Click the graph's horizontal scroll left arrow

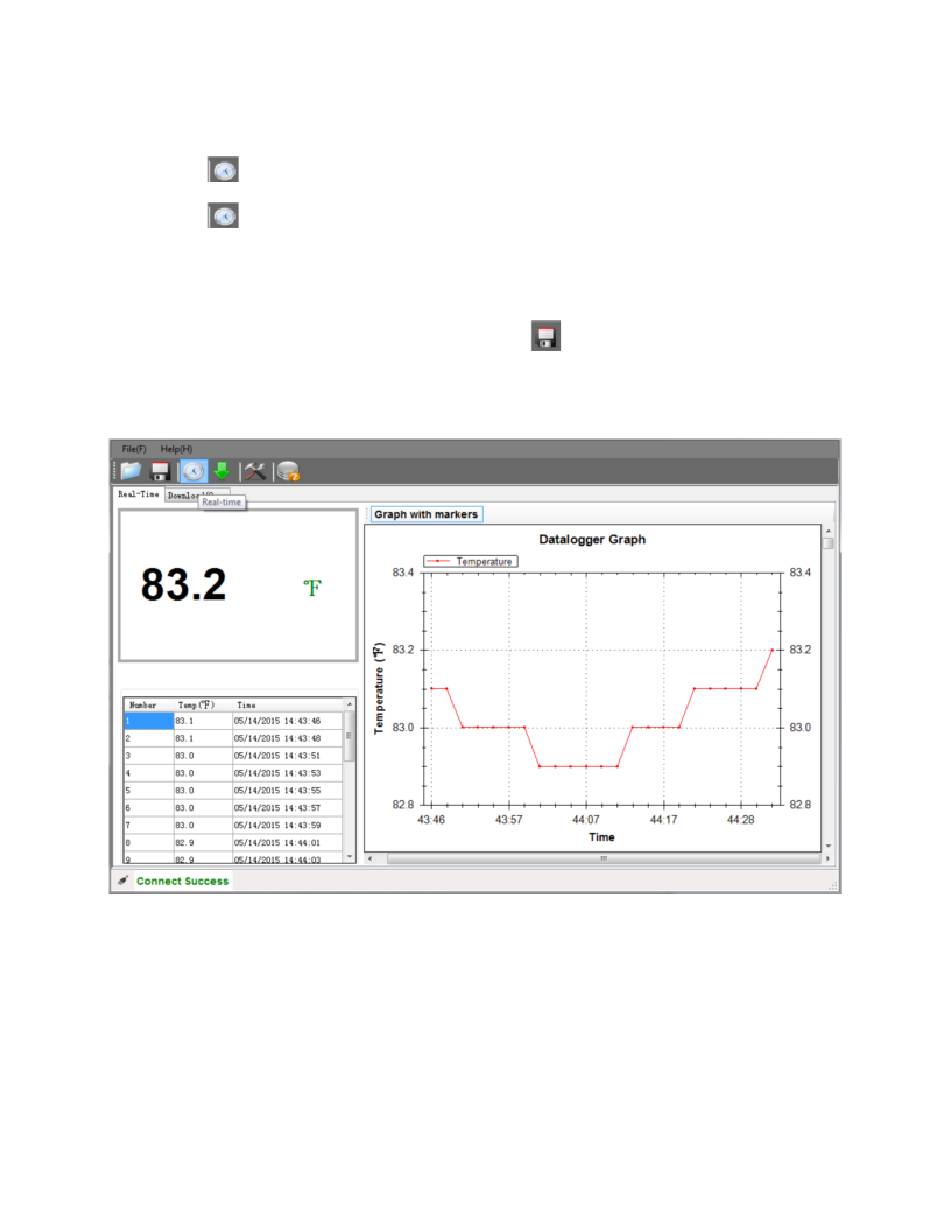(x=372, y=858)
